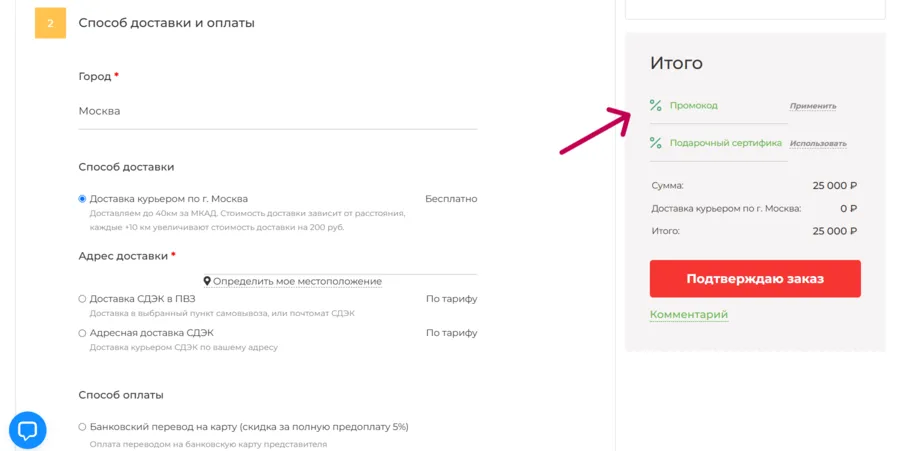Image resolution: width=908 pixels, height=451 pixels.
Task: Click the yellow step 2 badge
Action: click(50, 23)
